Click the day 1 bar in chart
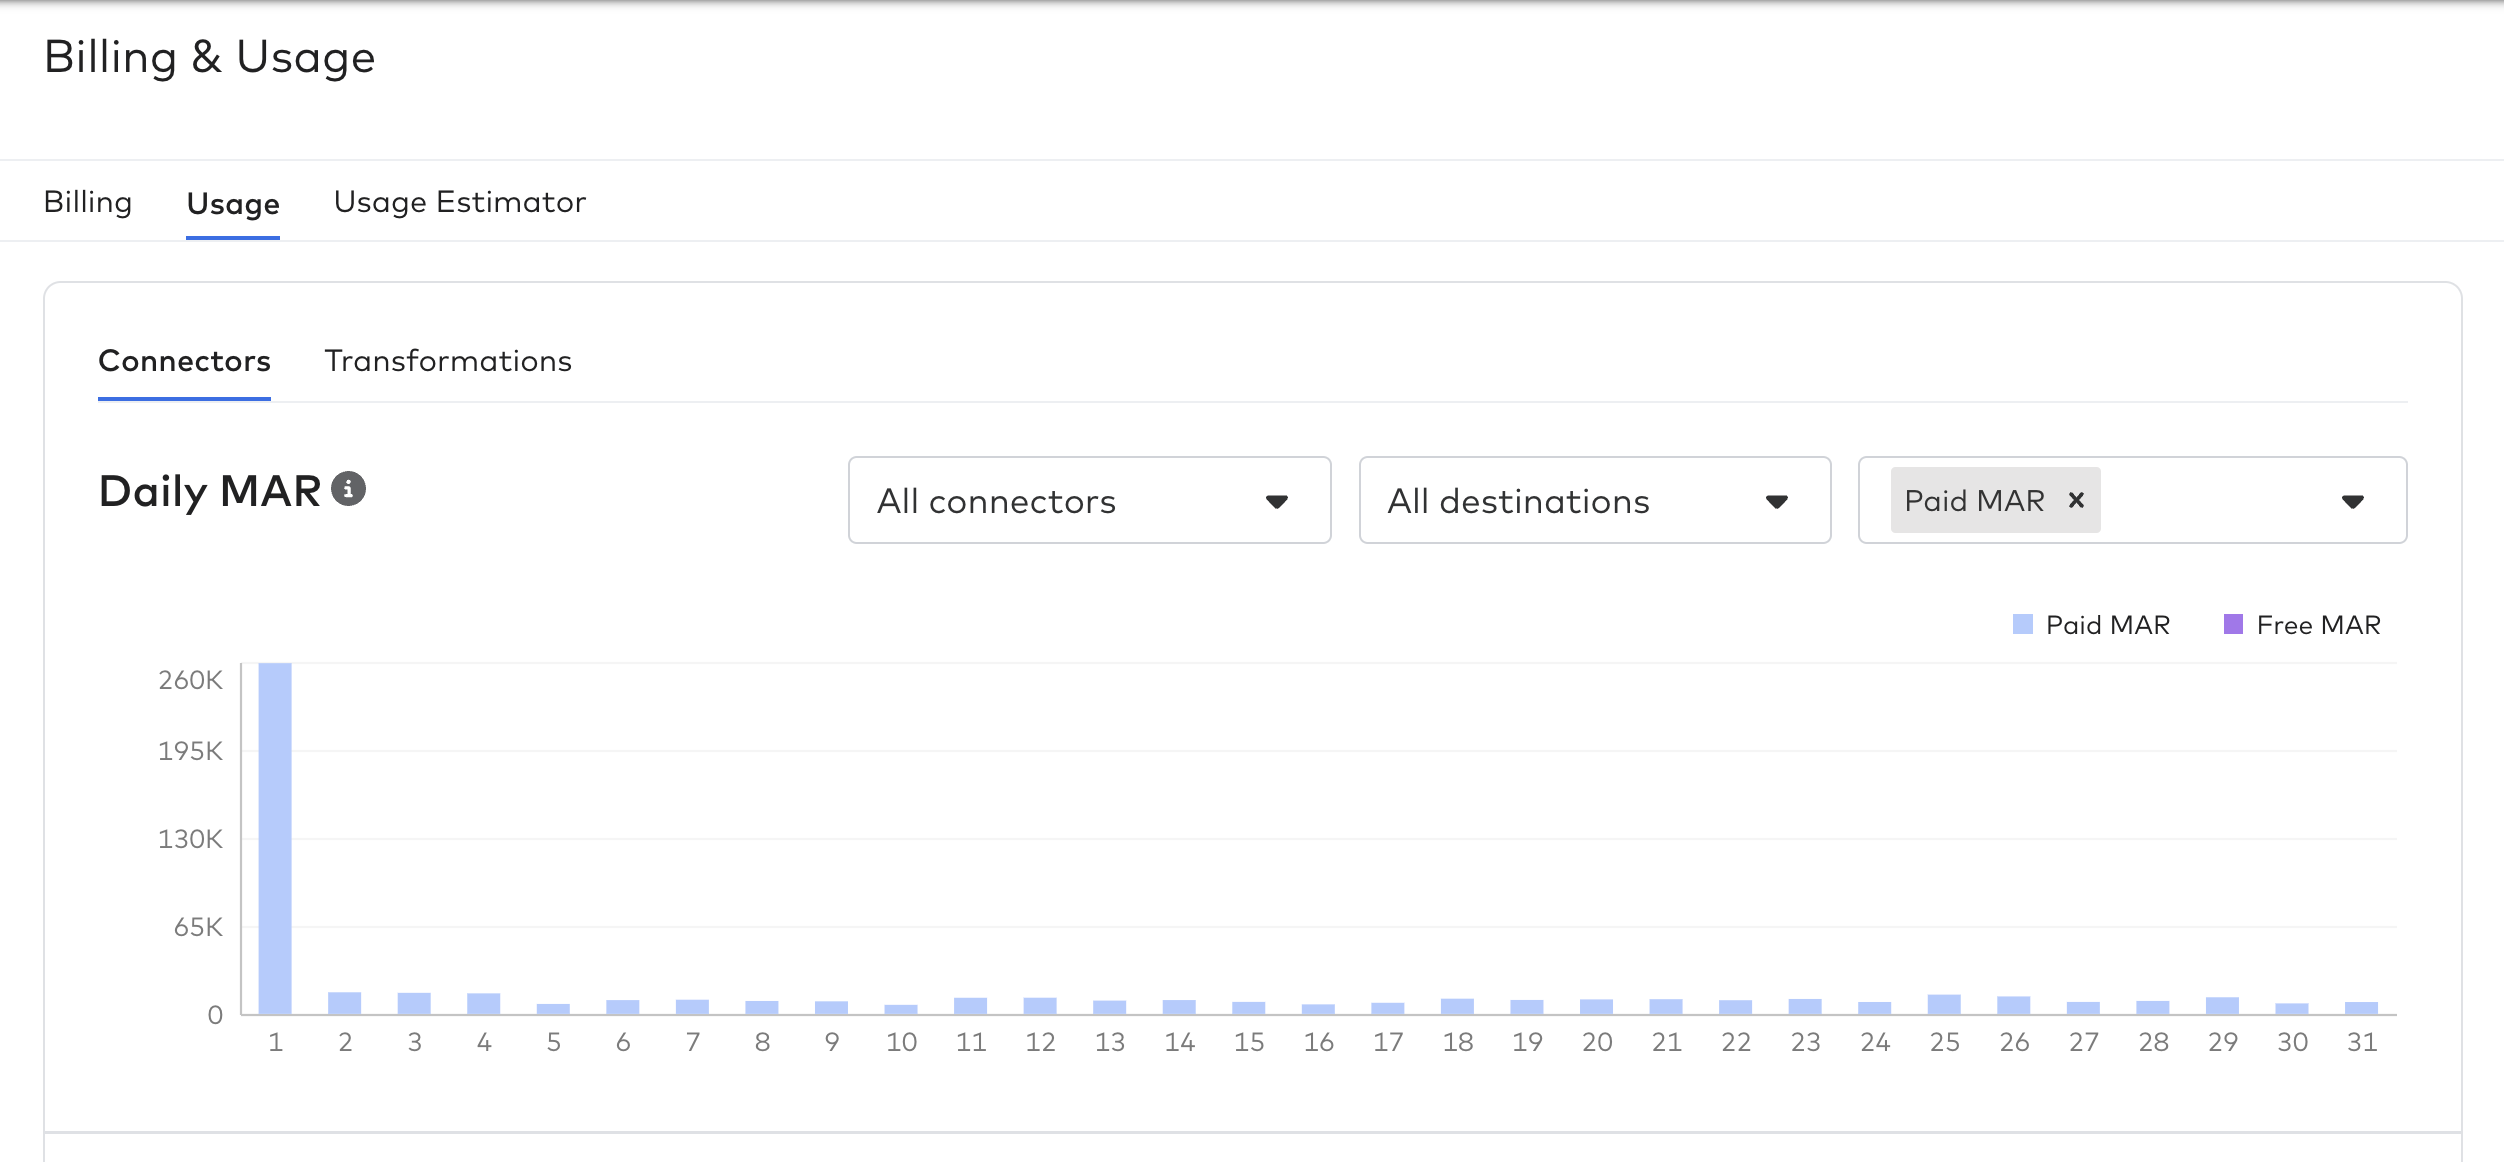The image size is (2504, 1162). click(275, 838)
